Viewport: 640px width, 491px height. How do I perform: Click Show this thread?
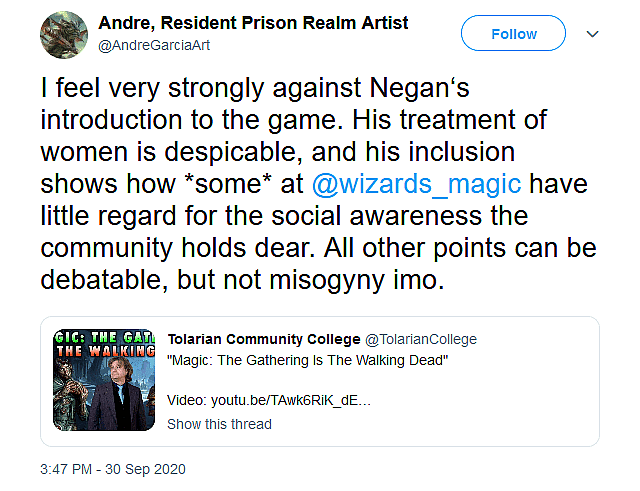click(219, 423)
